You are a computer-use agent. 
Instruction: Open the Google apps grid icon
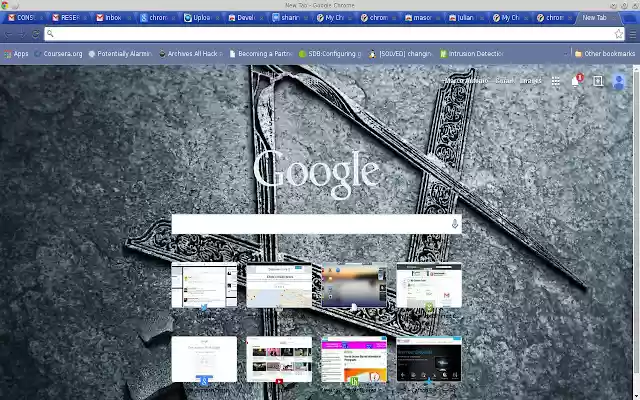pyautogui.click(x=556, y=81)
